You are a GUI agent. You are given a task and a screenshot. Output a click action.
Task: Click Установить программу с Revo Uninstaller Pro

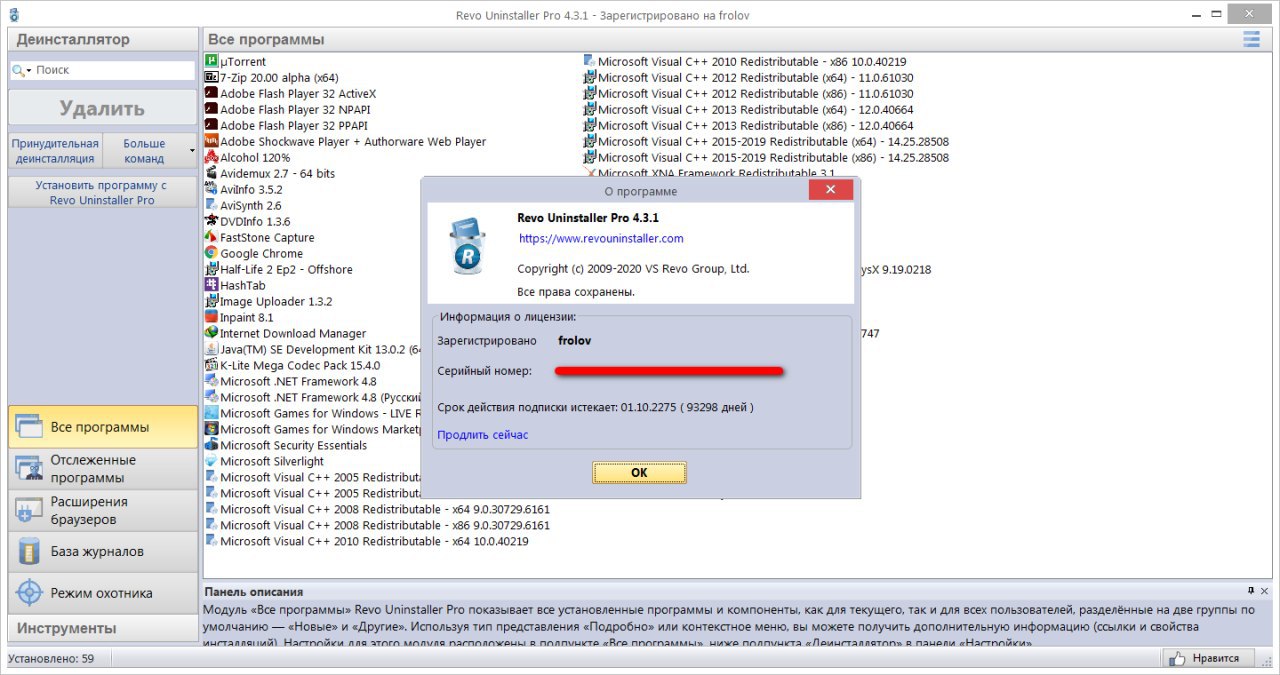102,193
